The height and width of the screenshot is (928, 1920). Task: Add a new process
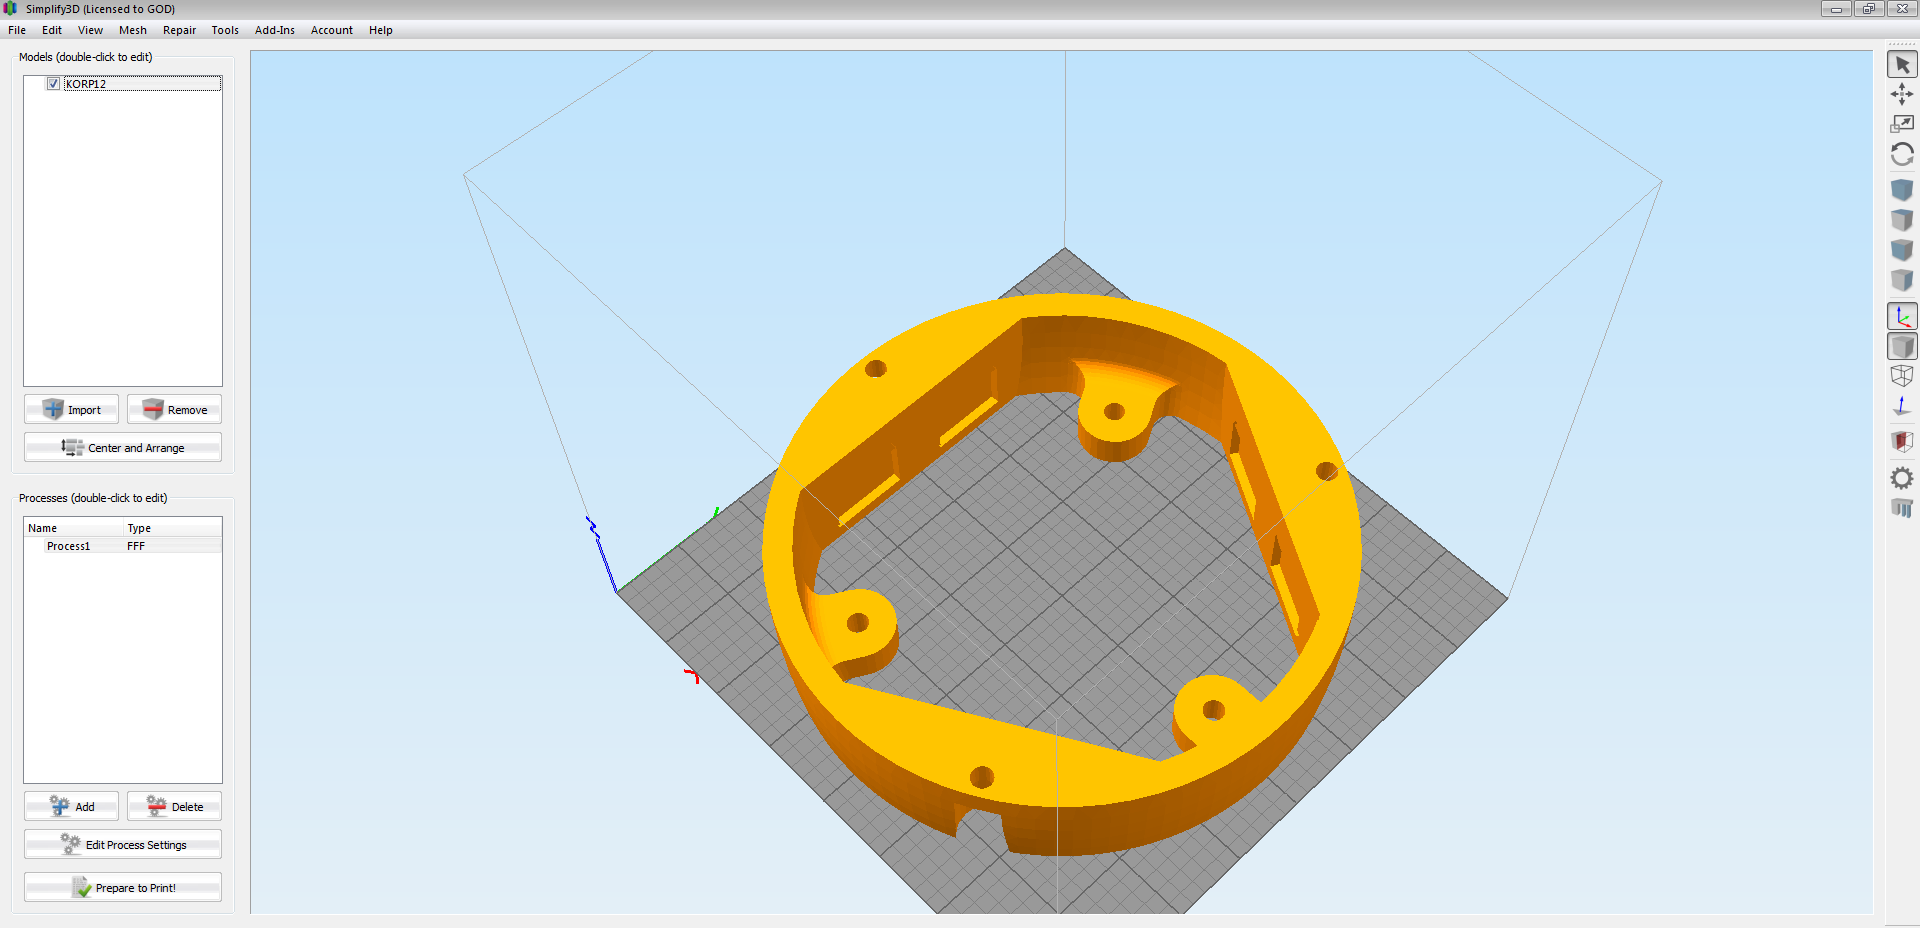click(x=71, y=806)
